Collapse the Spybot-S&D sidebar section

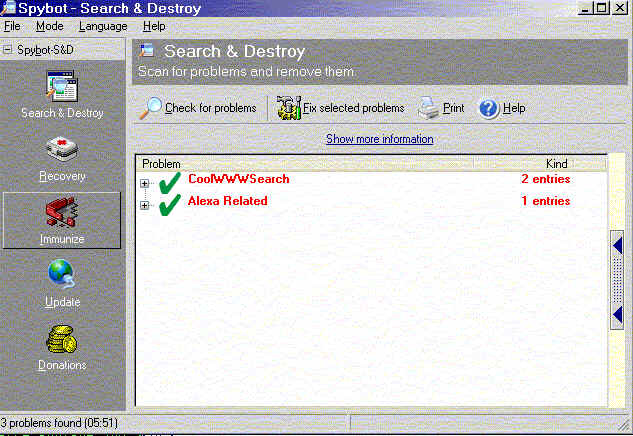coord(8,50)
